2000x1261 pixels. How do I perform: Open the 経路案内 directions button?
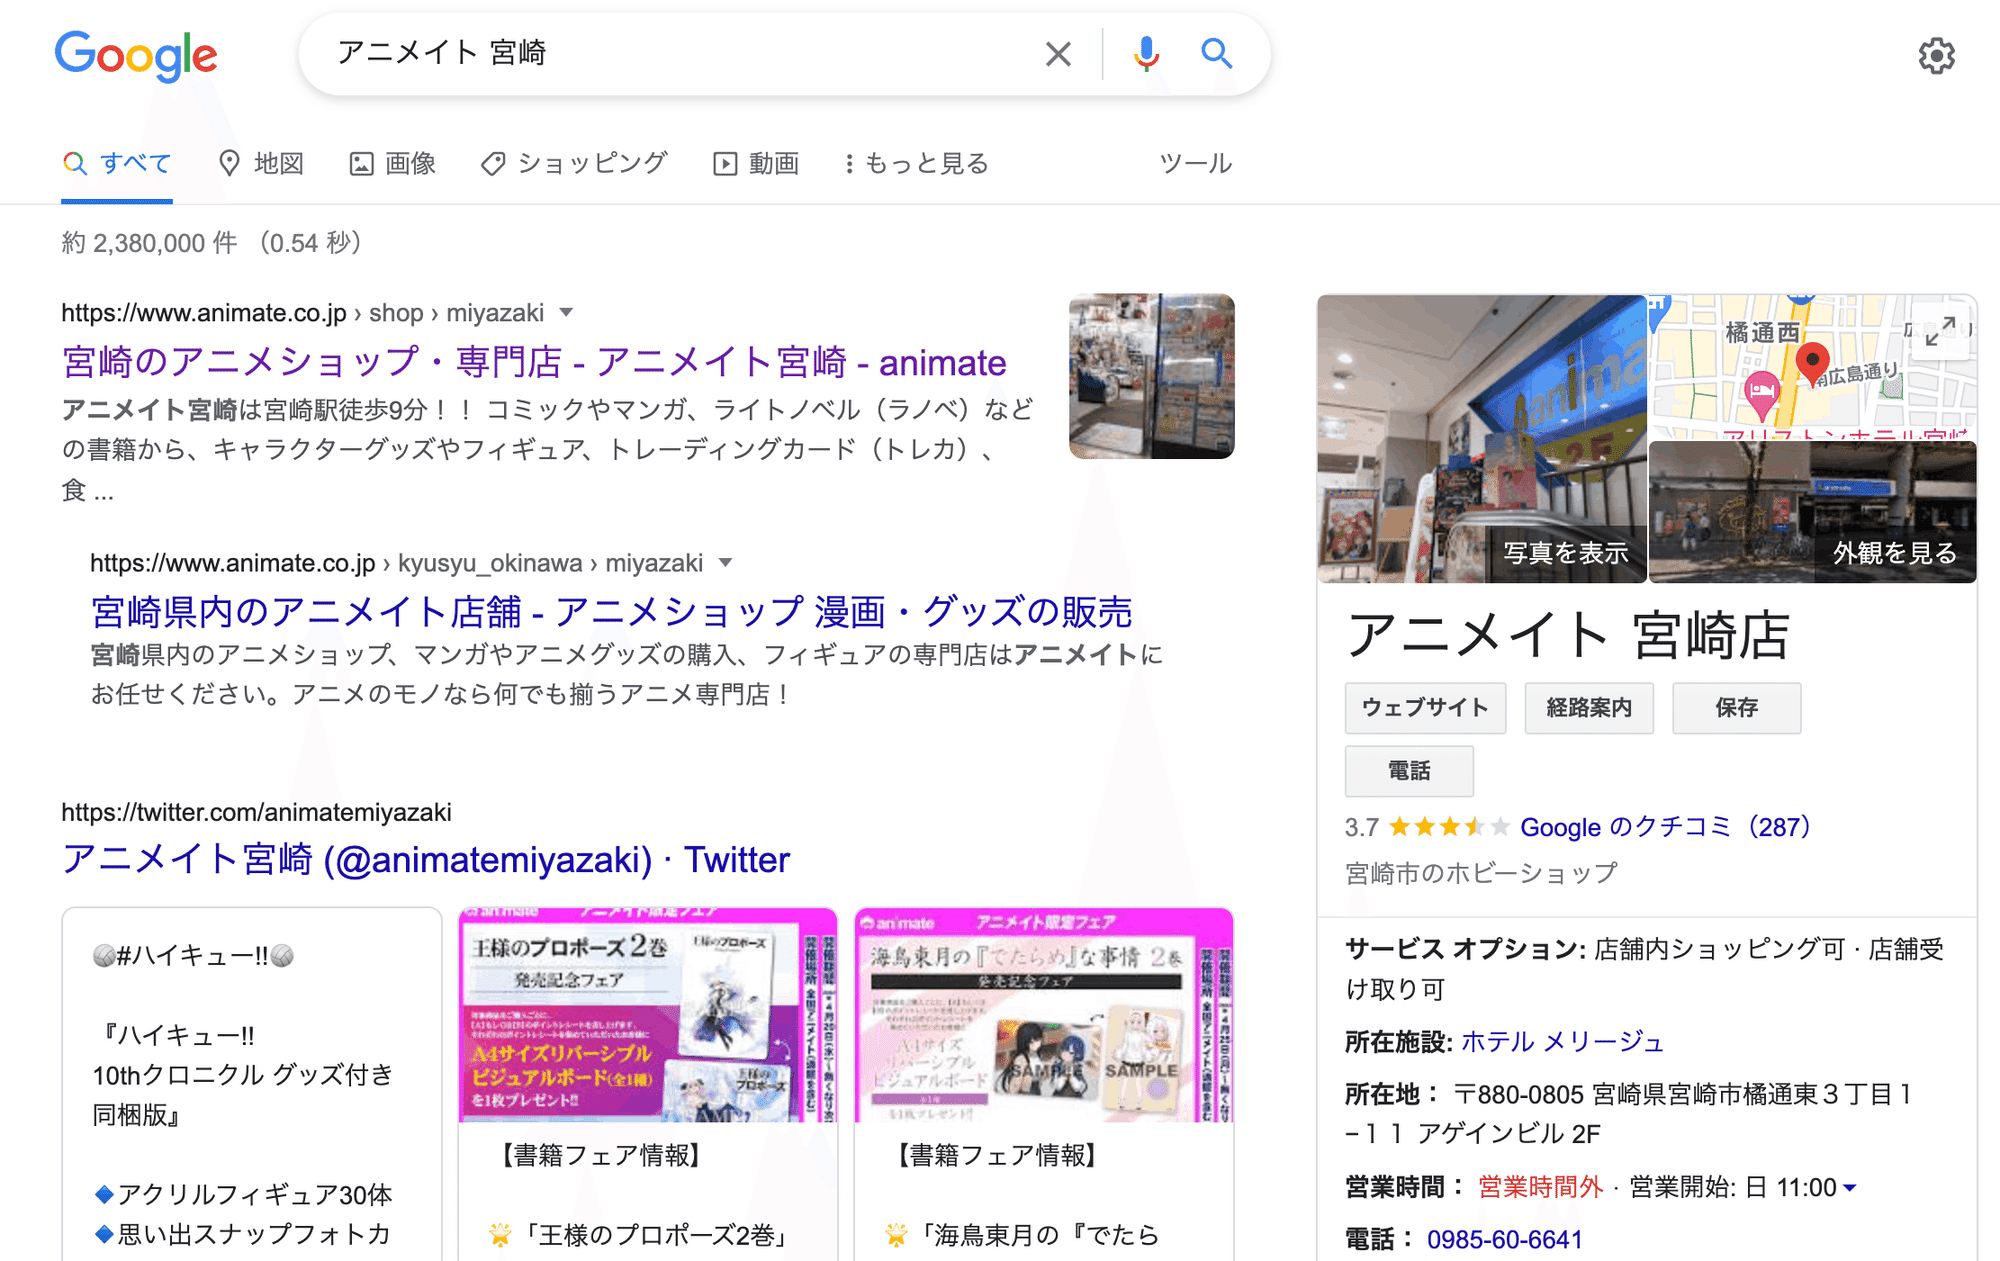1589,708
